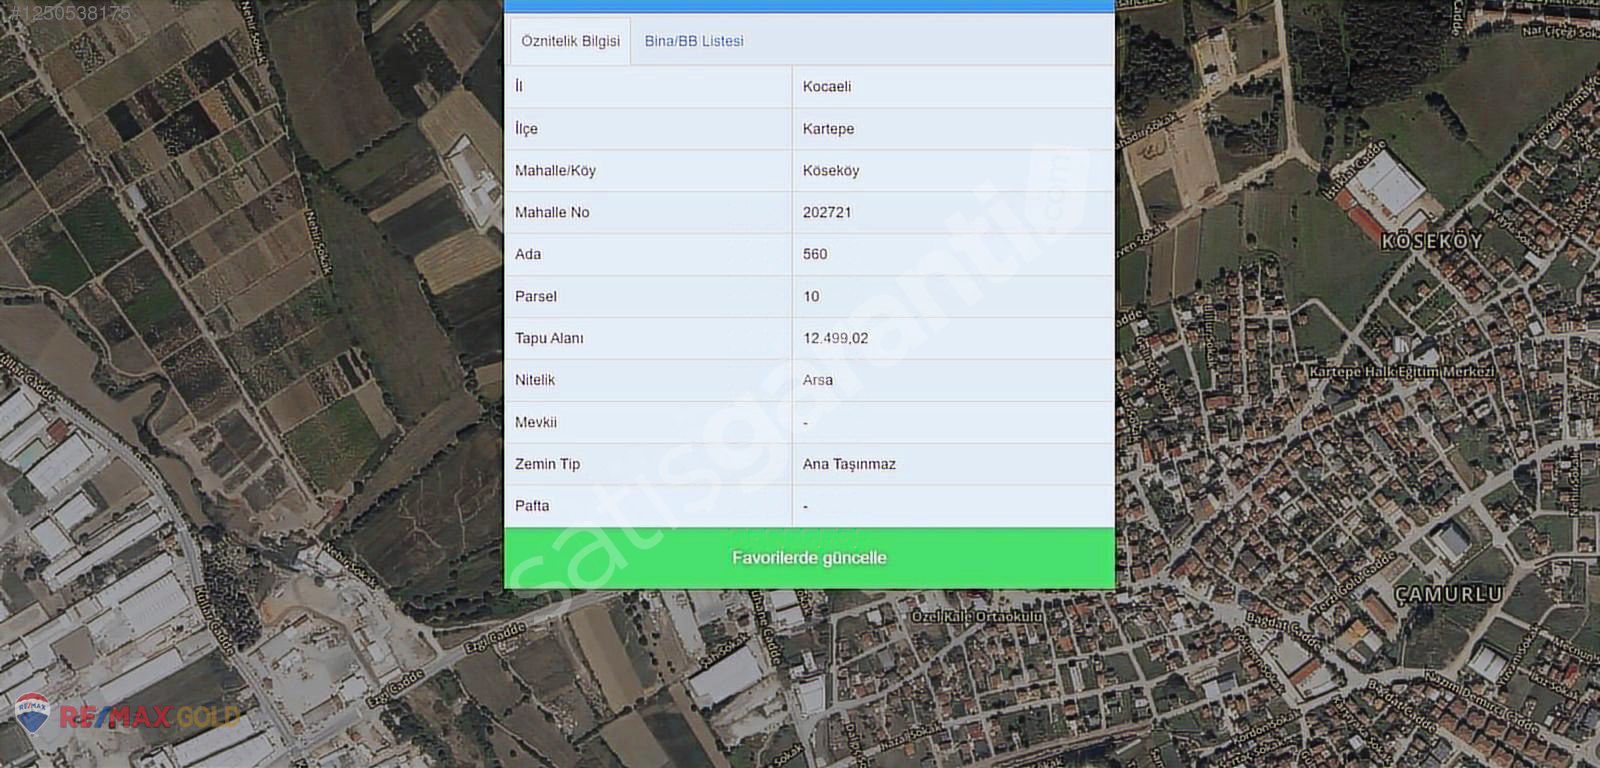The image size is (1600, 768).
Task: Select the Tapu Alanı value 12.499,02
Action: [835, 339]
